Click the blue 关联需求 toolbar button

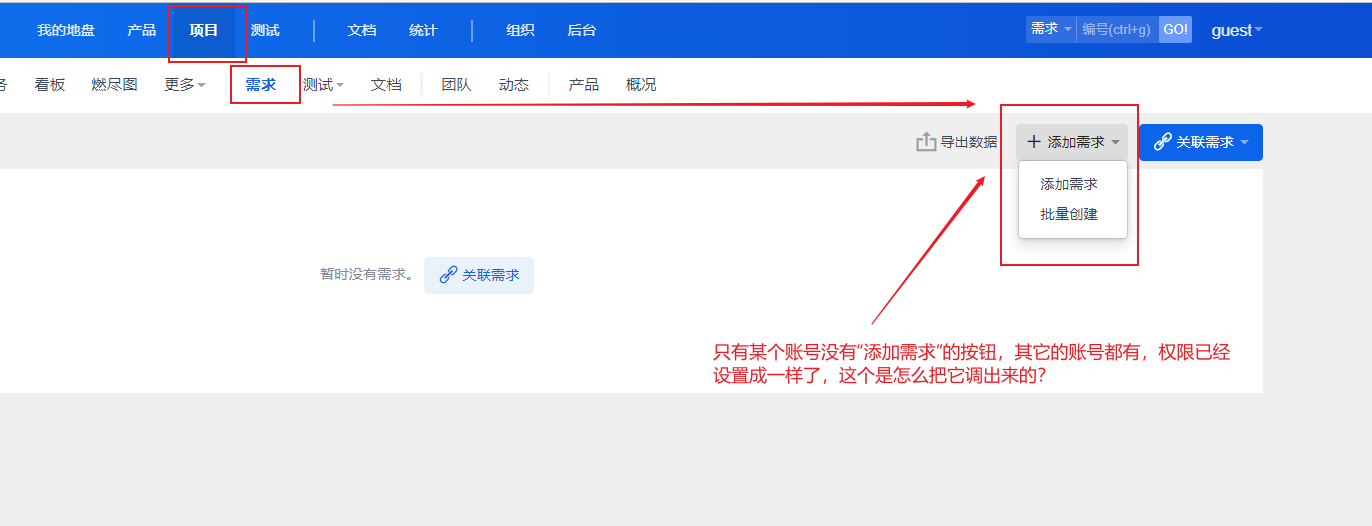1201,142
